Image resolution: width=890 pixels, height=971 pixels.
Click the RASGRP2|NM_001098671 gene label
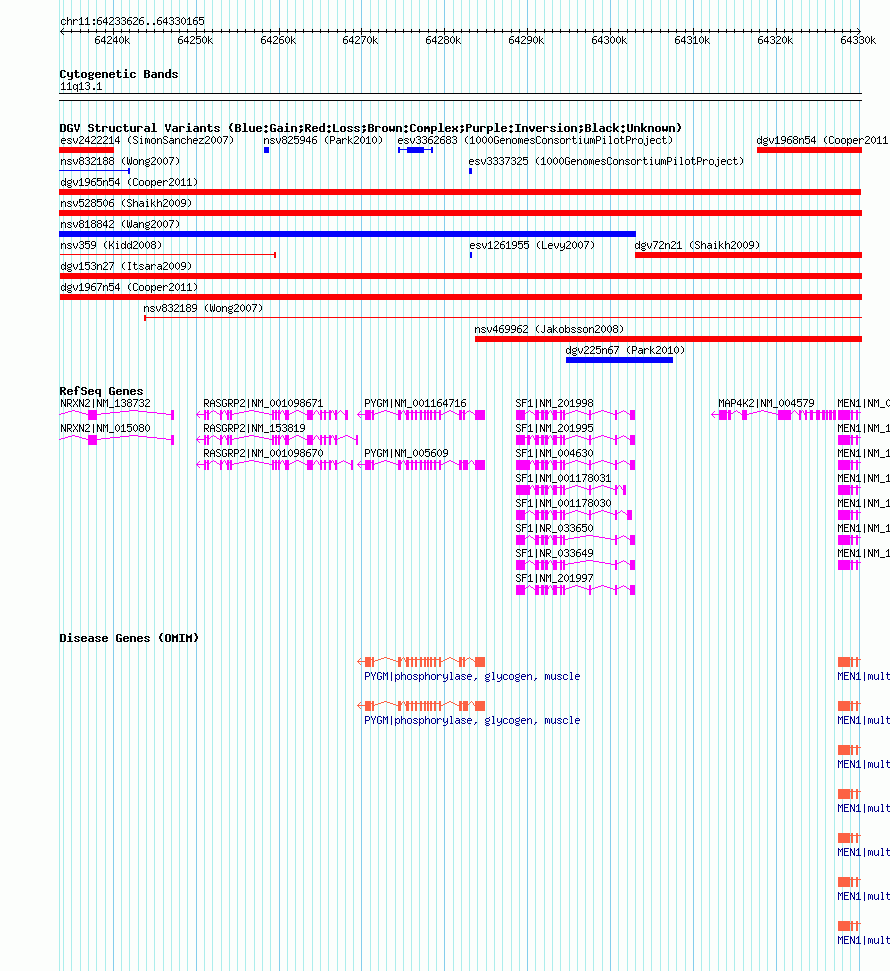coord(263,404)
